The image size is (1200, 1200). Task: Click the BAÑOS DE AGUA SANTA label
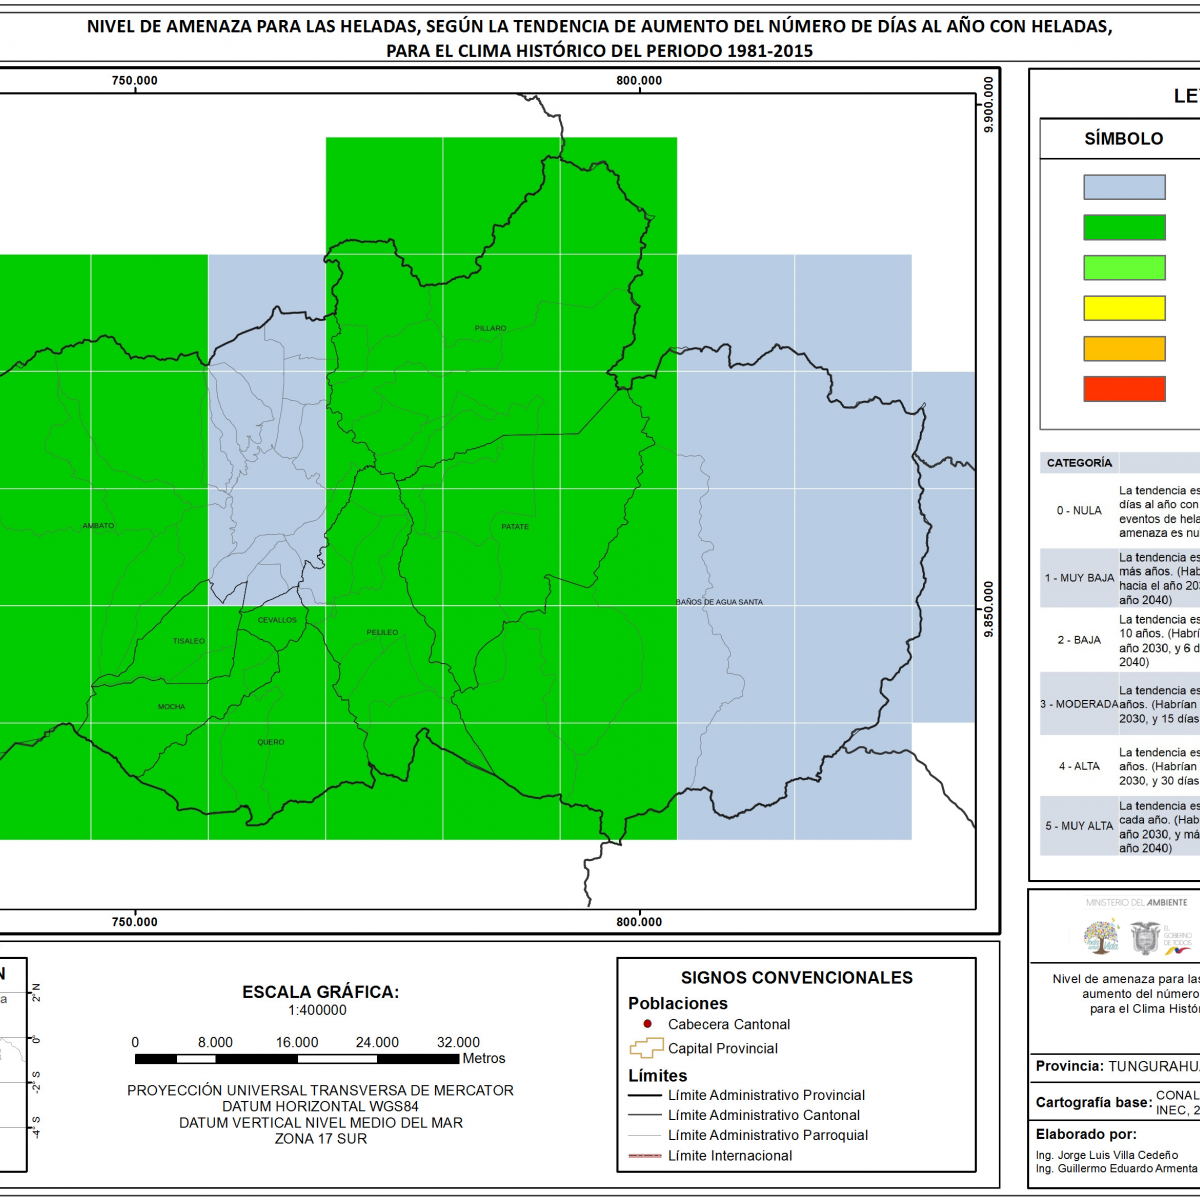tap(719, 602)
